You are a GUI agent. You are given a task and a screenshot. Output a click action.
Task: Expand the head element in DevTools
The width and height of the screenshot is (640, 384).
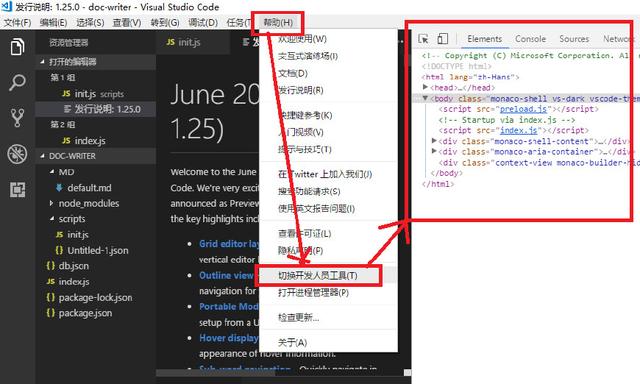425,87
